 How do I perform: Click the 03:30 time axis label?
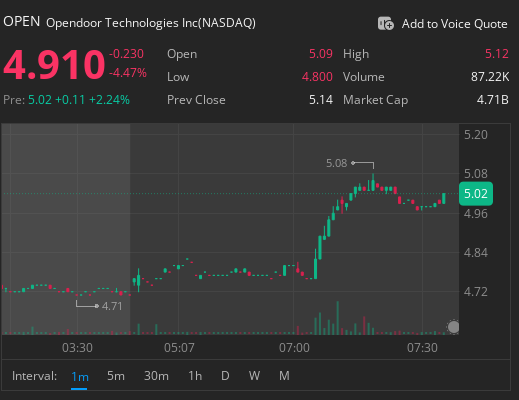click(77, 348)
